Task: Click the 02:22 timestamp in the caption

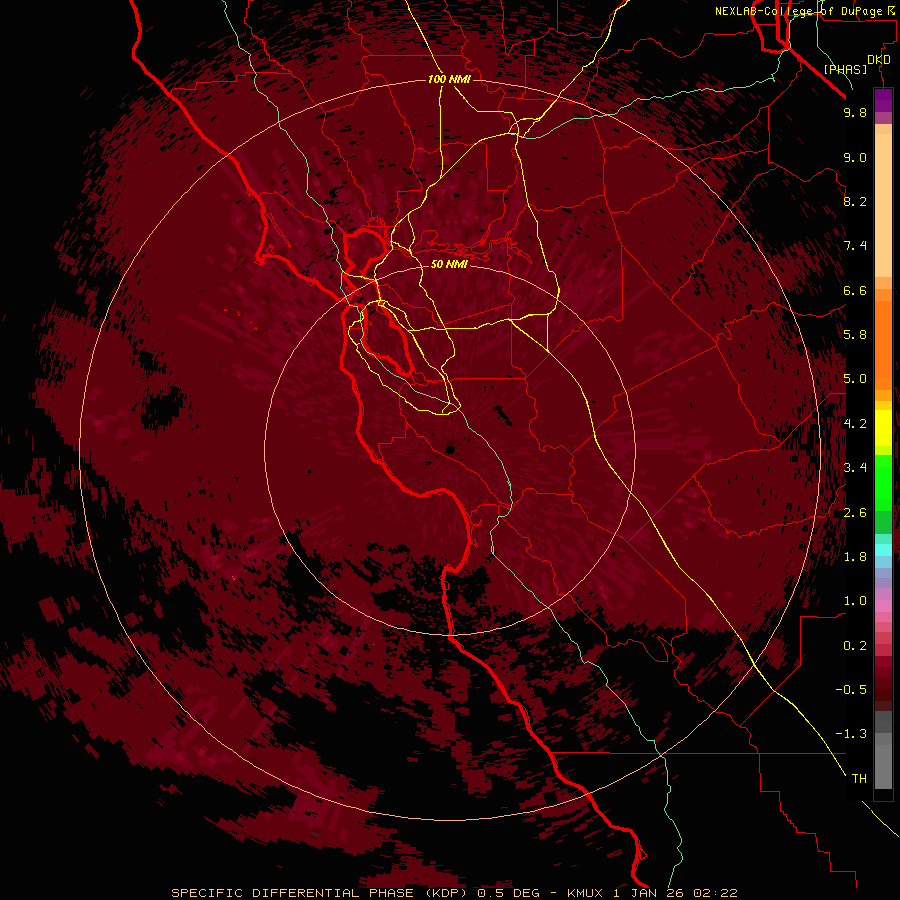Action: (715, 893)
